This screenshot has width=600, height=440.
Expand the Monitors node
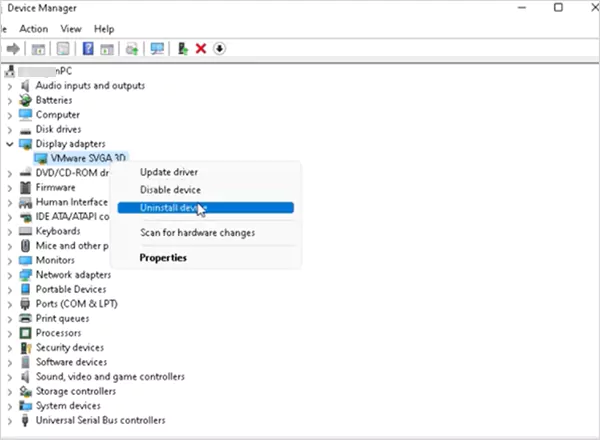pos(10,261)
